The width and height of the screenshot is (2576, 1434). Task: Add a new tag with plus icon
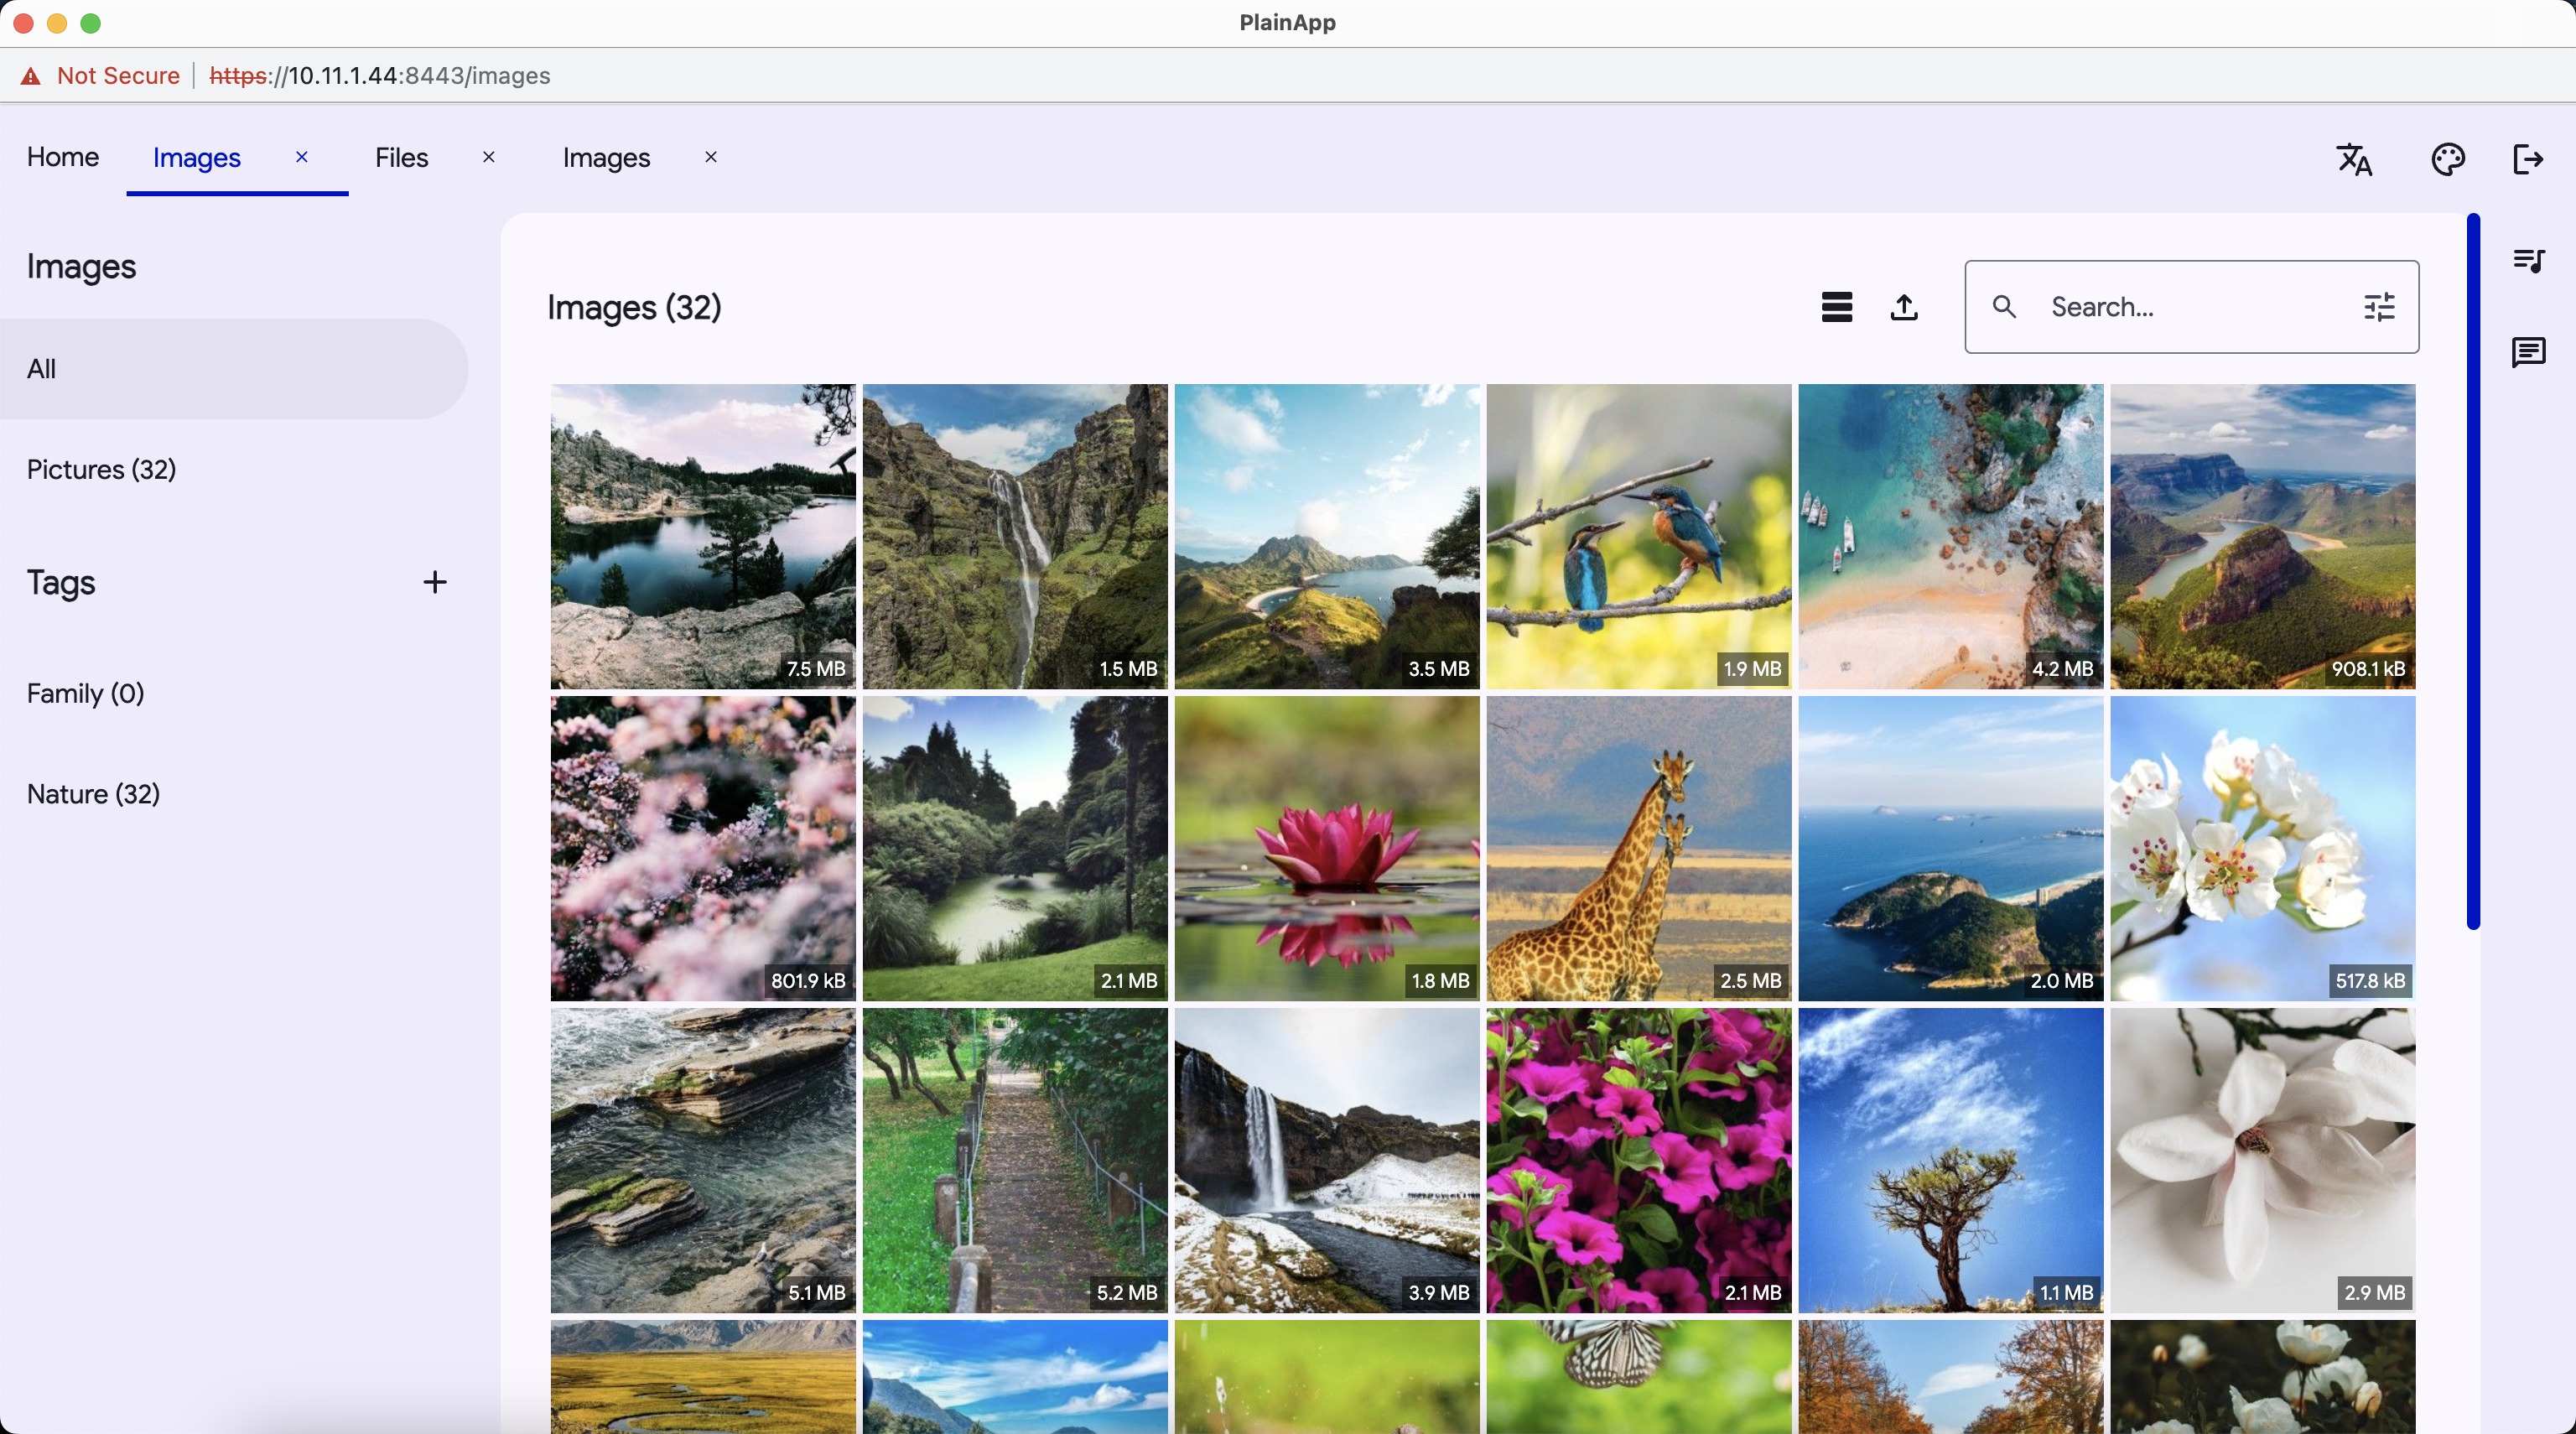tap(434, 582)
